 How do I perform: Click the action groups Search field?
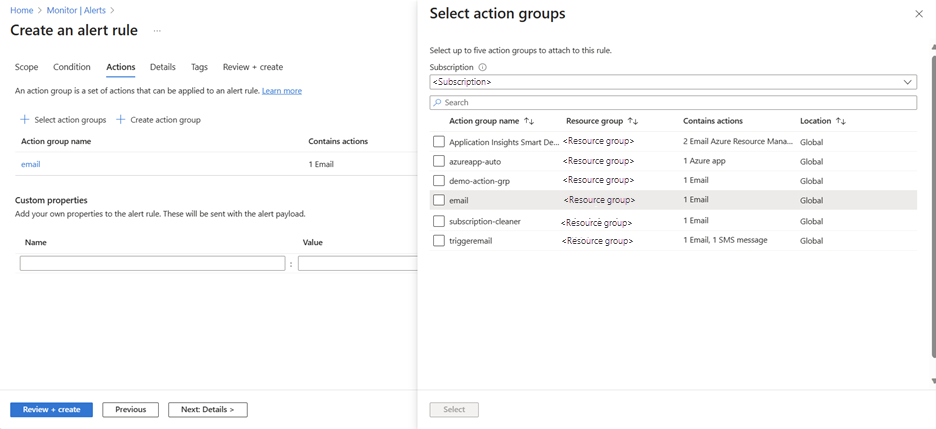pos(673,102)
